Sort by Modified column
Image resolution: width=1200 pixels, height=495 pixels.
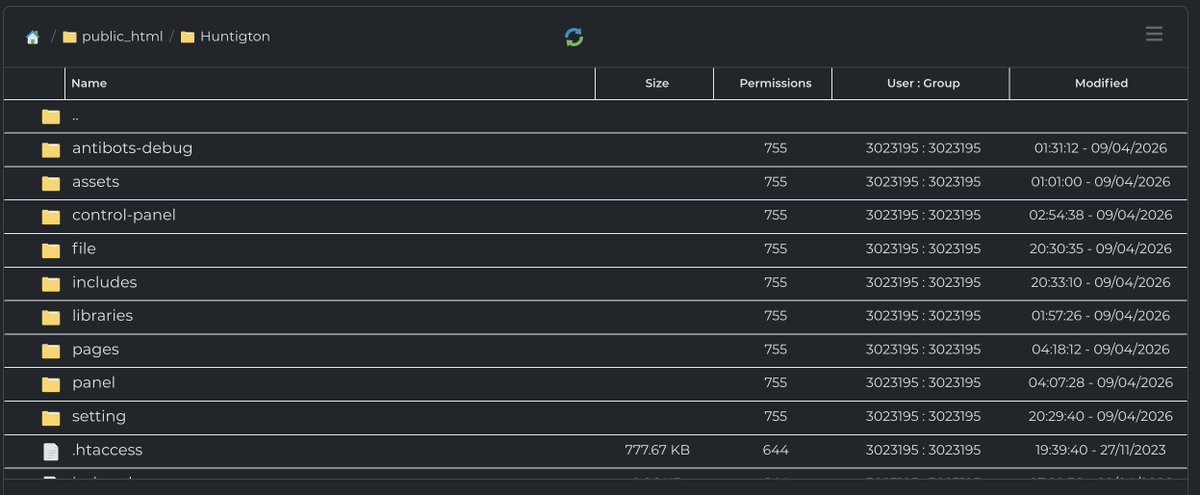pos(1101,83)
